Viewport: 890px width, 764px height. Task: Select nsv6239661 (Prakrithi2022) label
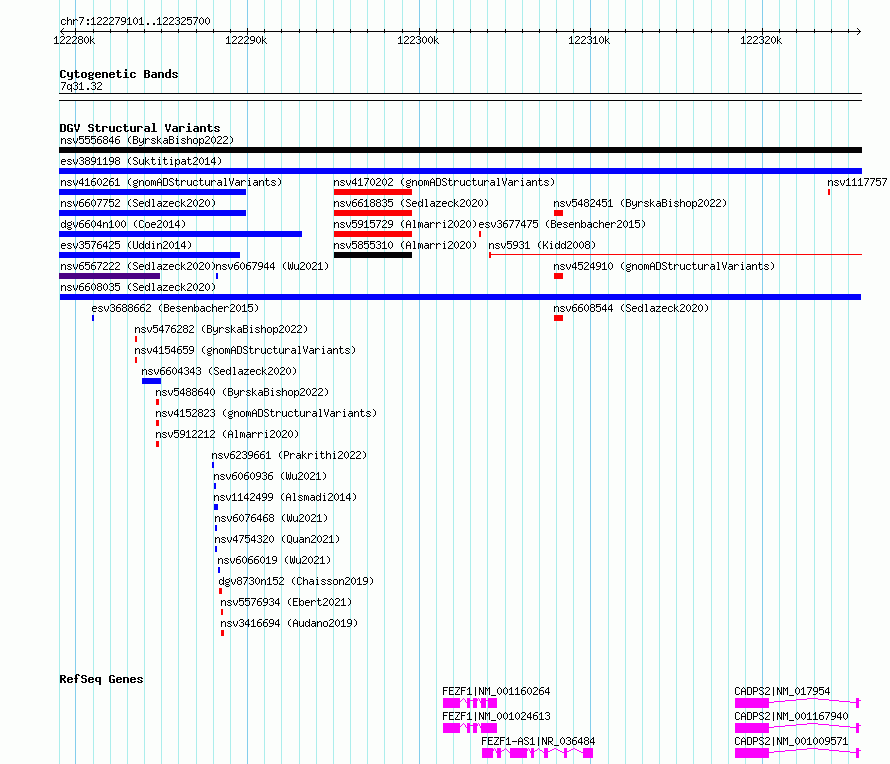pyautogui.click(x=289, y=455)
